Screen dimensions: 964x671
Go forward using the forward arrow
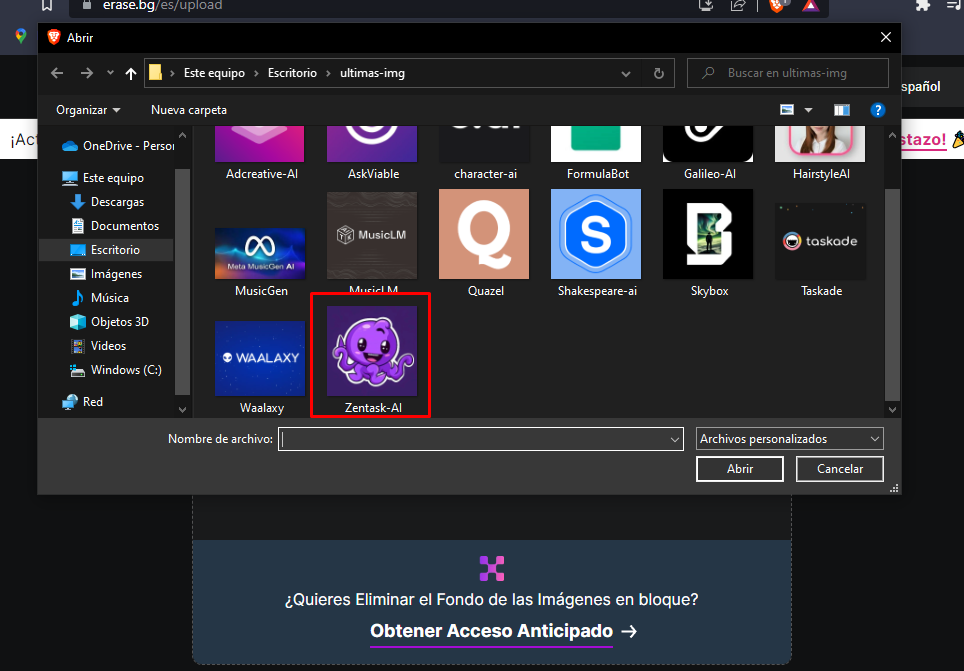coord(87,73)
